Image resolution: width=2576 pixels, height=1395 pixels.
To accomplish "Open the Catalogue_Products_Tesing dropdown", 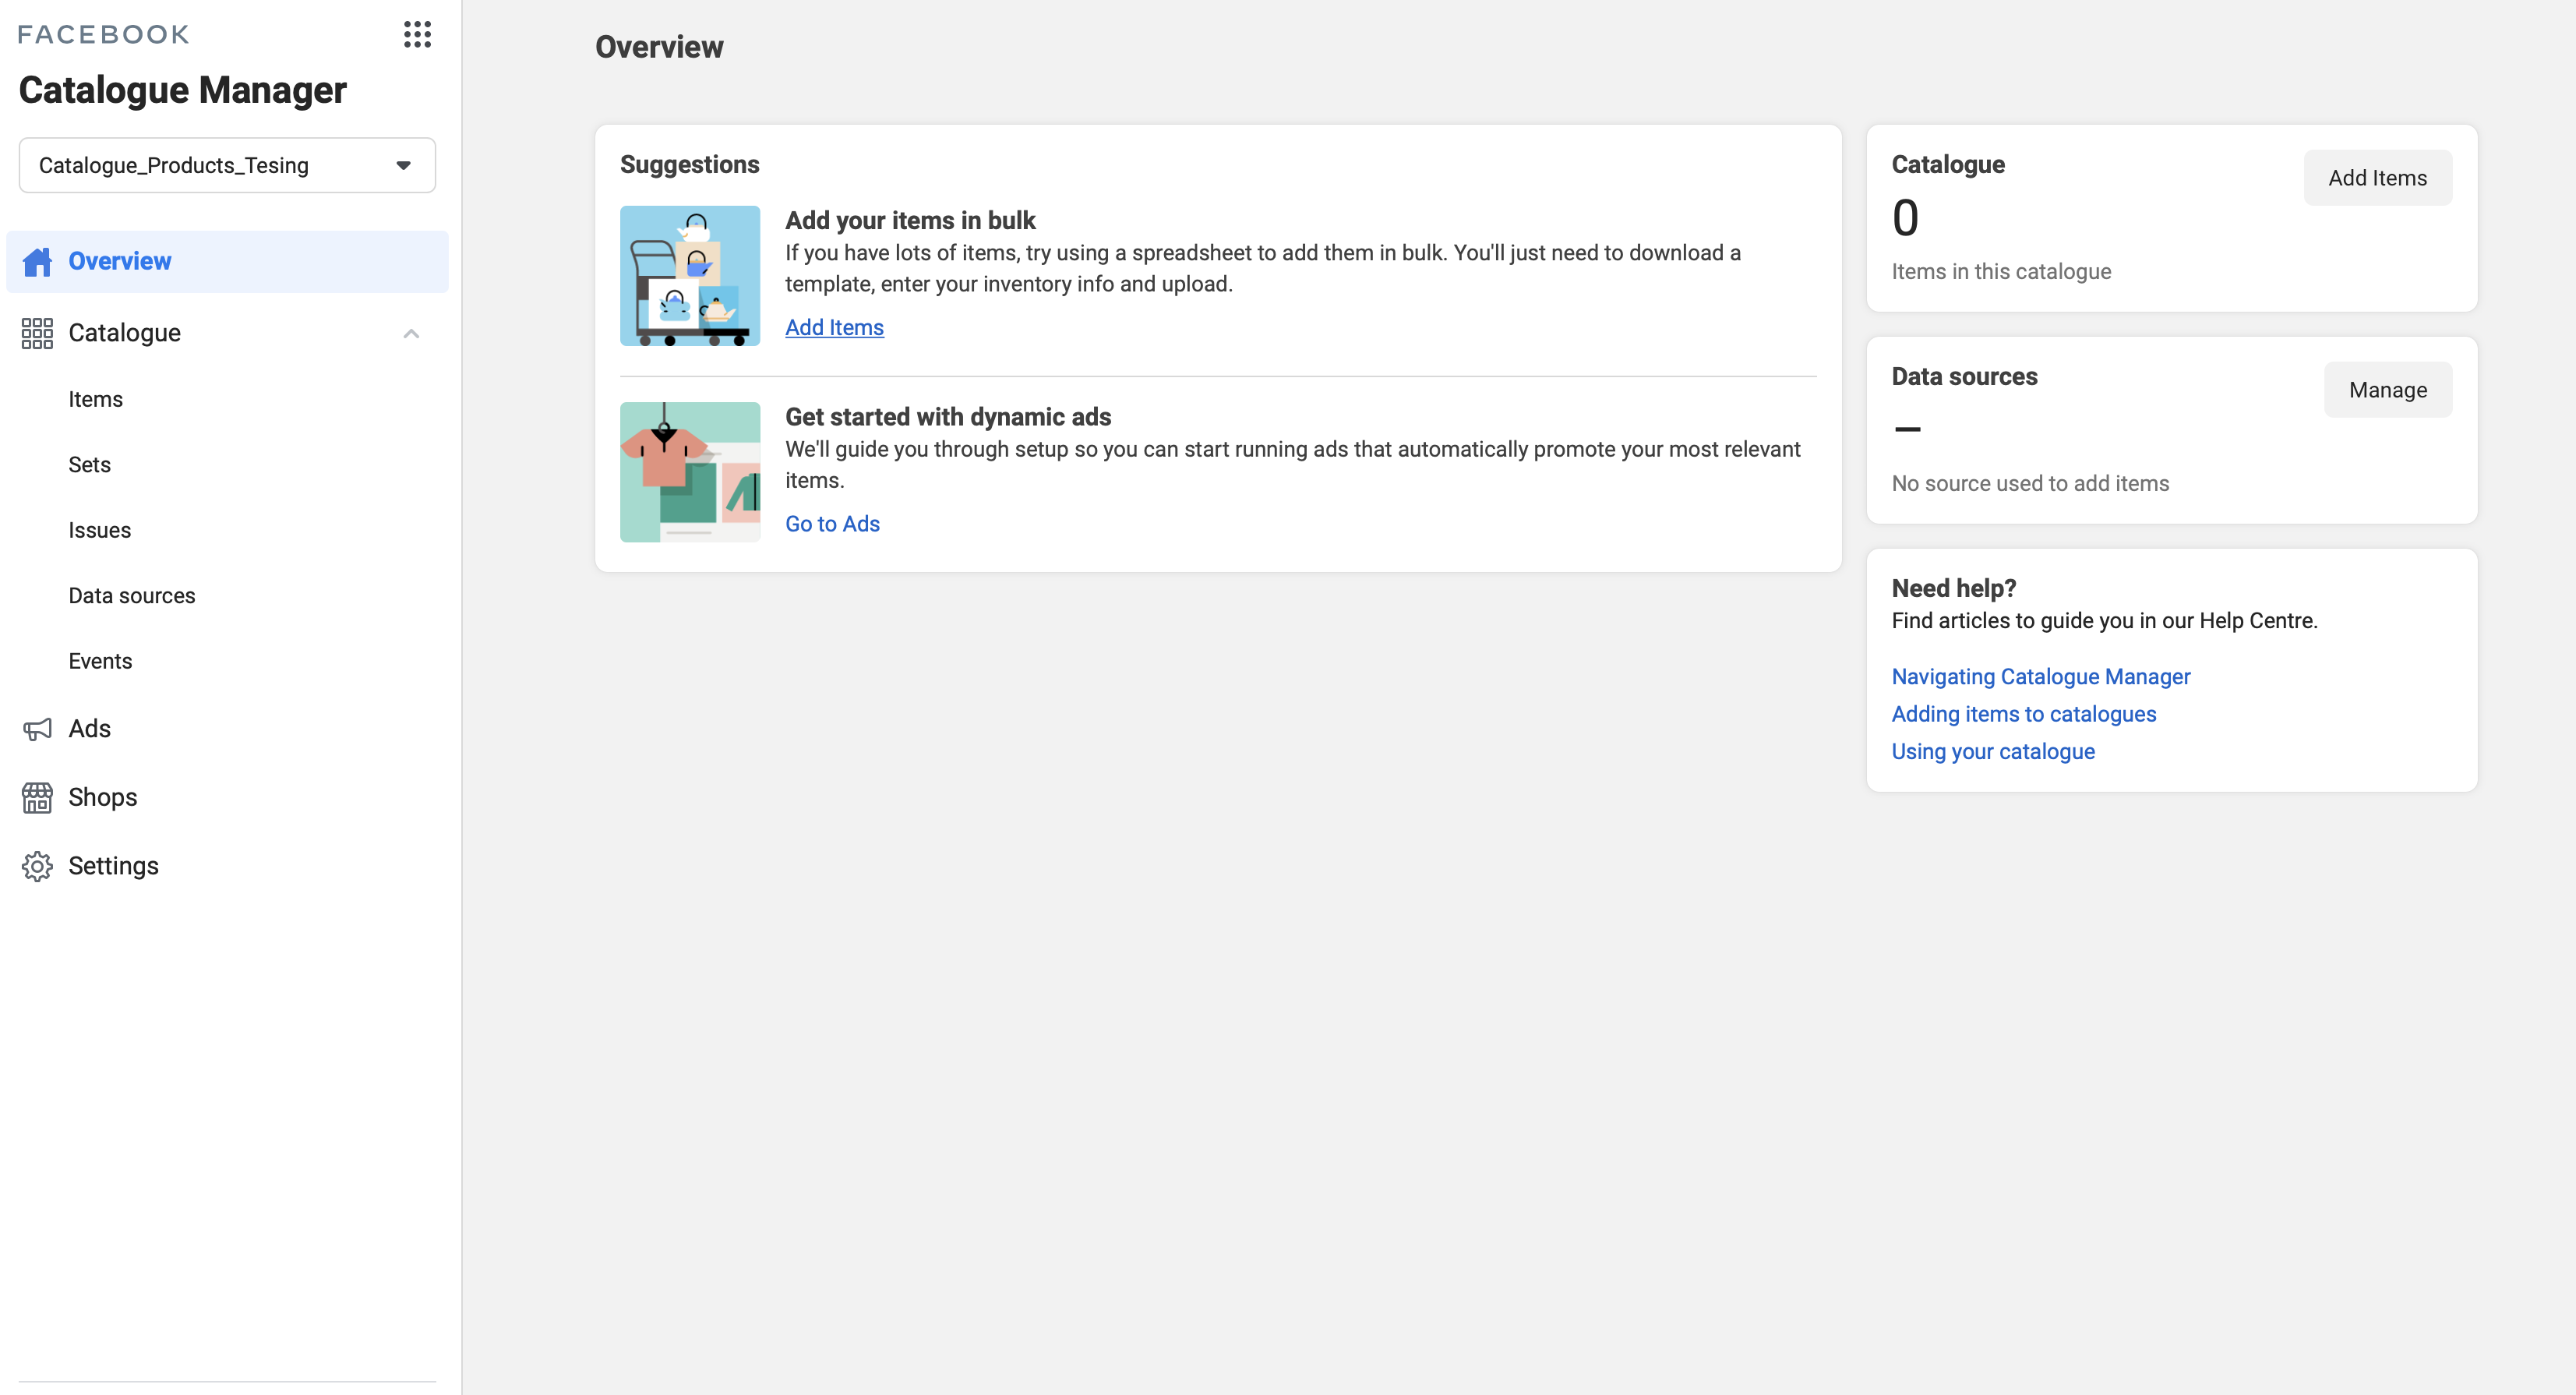I will pos(227,165).
